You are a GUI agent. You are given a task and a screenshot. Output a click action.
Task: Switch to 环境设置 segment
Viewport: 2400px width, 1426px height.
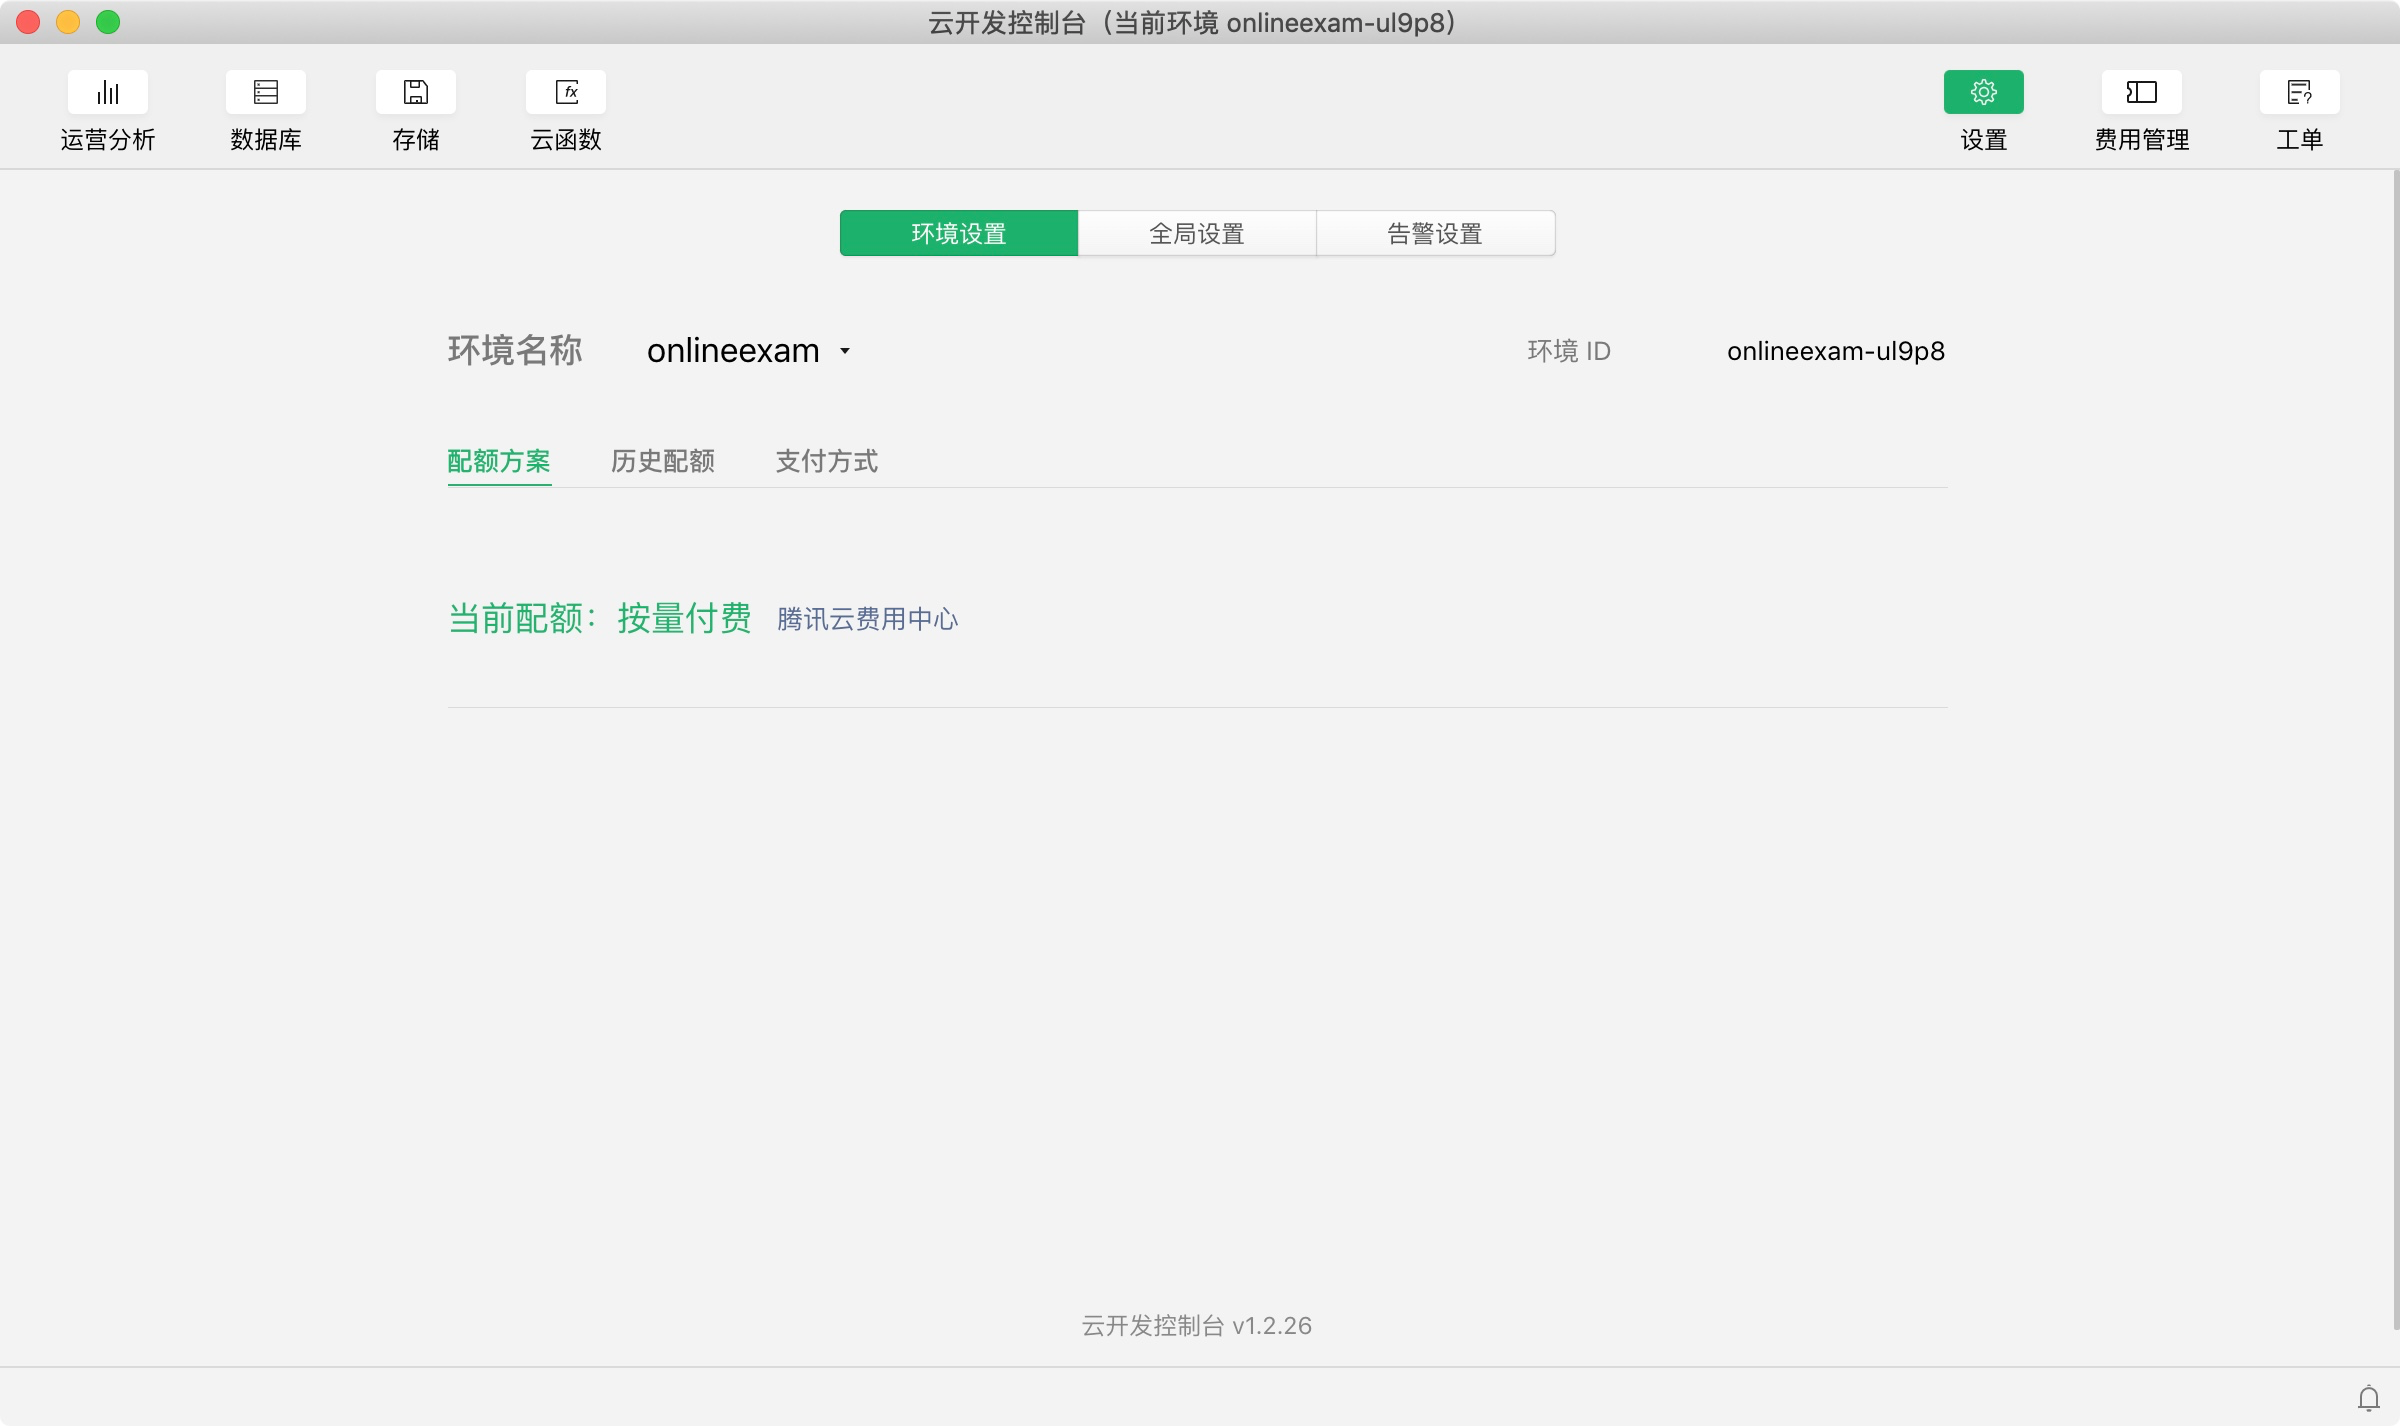tap(958, 234)
